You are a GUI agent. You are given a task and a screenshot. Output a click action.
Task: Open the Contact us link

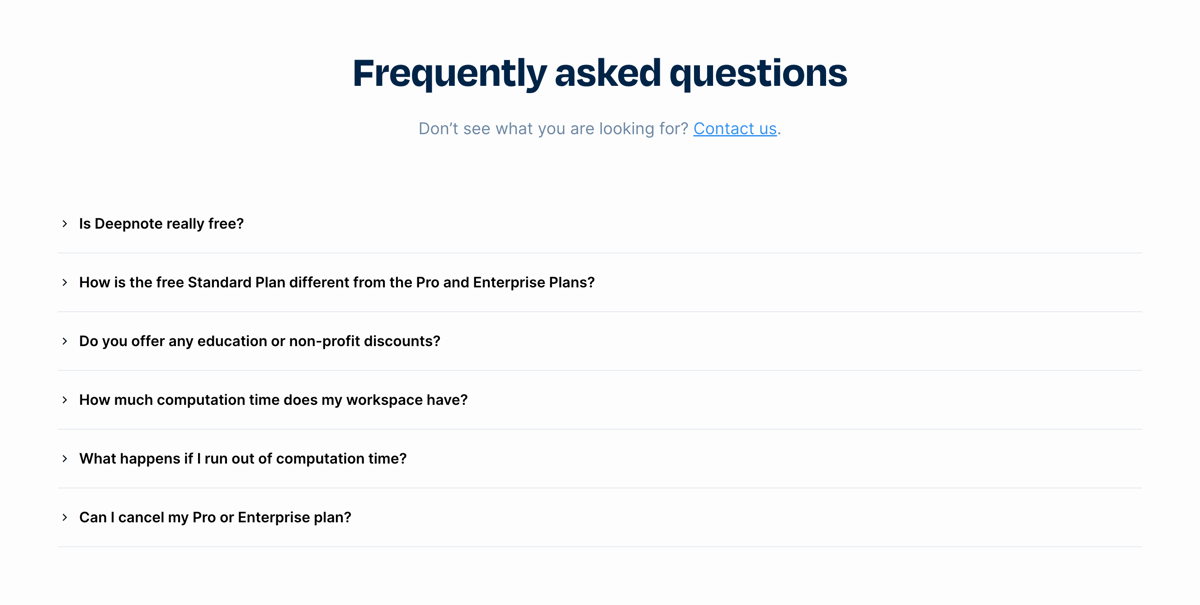click(735, 128)
